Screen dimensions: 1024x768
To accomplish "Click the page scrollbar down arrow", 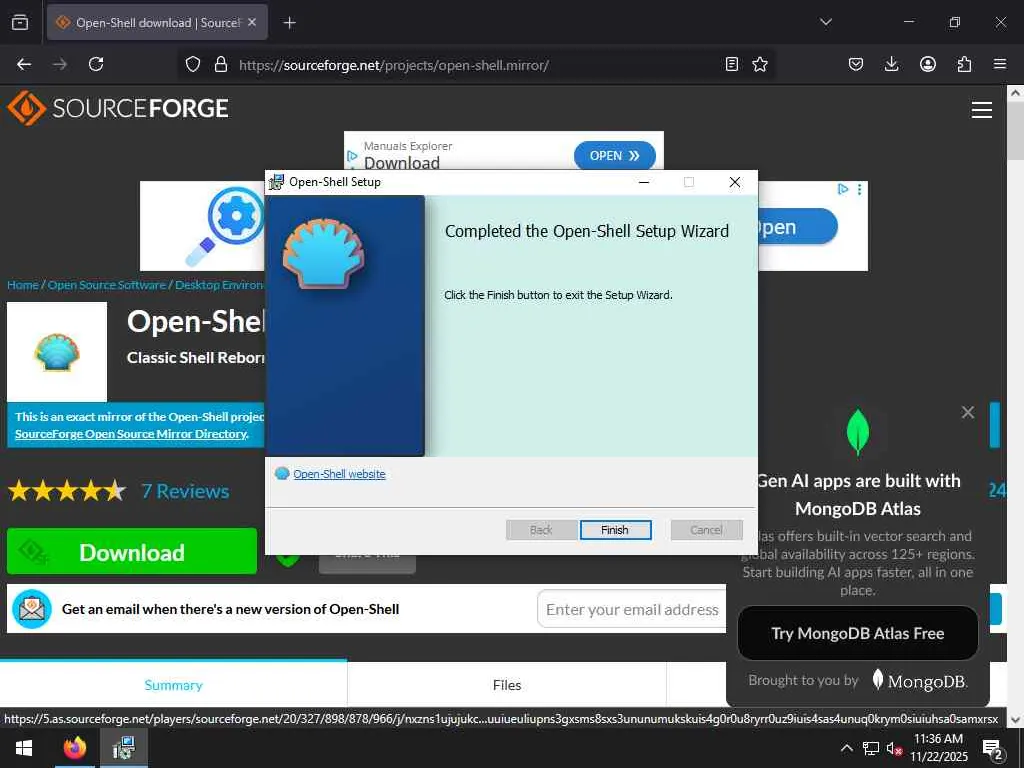I will click(1015, 720).
